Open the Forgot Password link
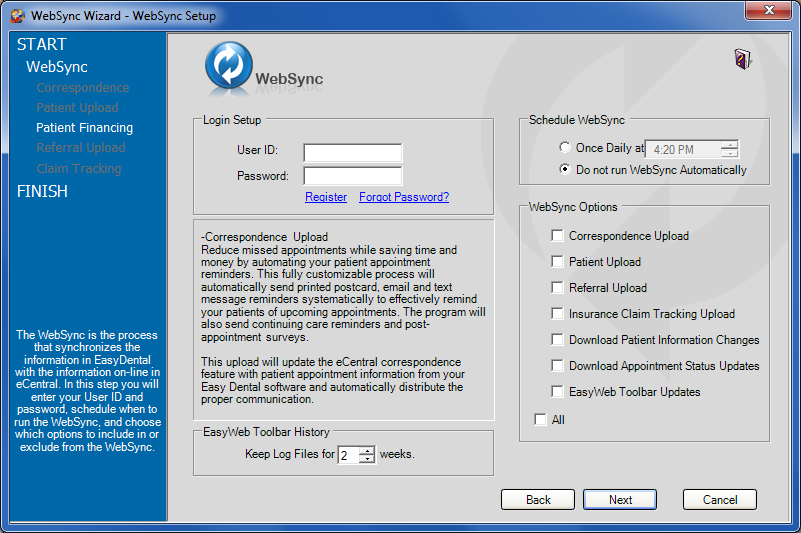Image resolution: width=801 pixels, height=533 pixels. (404, 197)
